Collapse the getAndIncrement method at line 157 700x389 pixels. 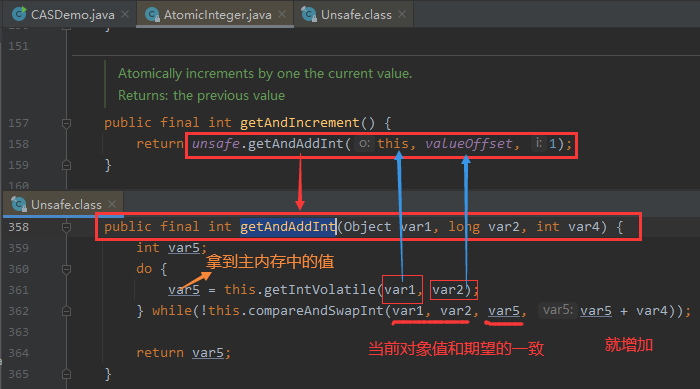(x=67, y=123)
